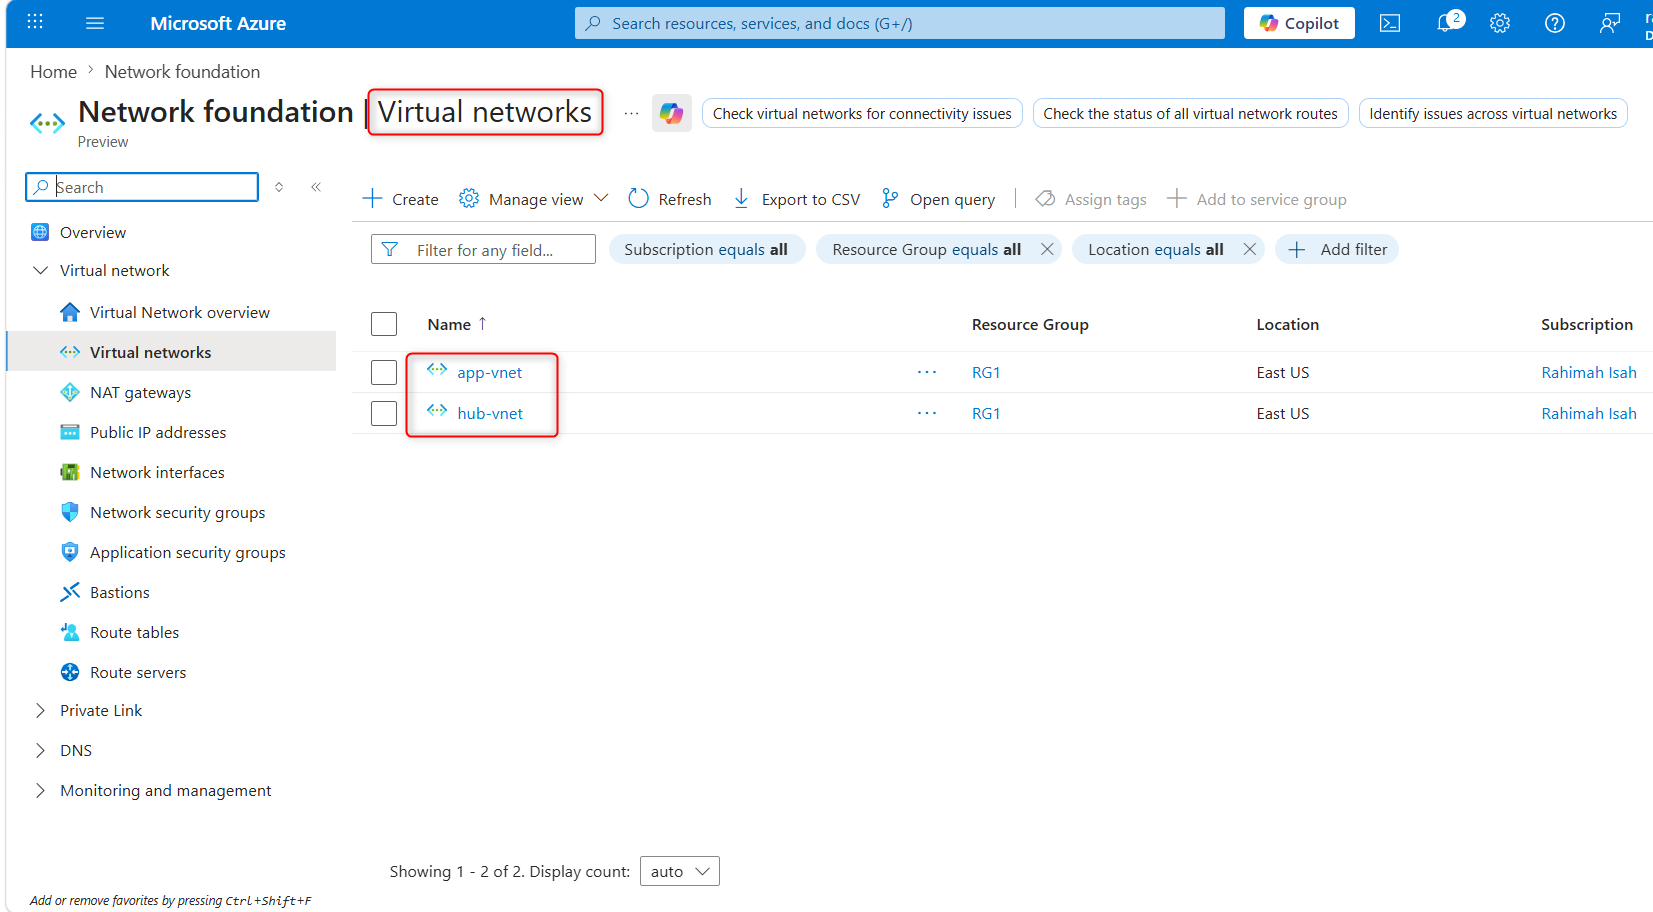1653x912 pixels.
Task: Expand the Private Link section
Action: [x=41, y=710]
